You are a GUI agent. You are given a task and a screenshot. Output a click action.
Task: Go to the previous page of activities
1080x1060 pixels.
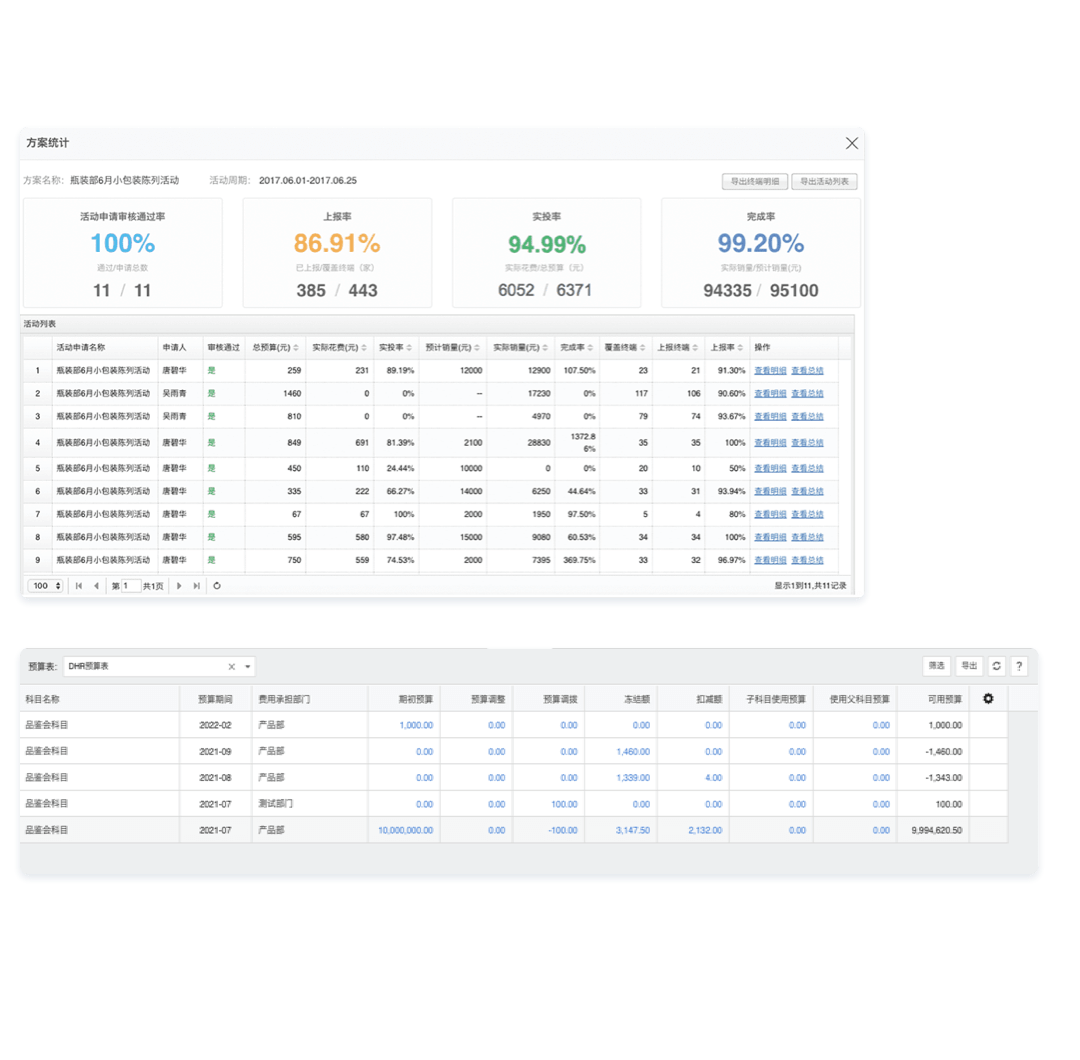[96, 586]
